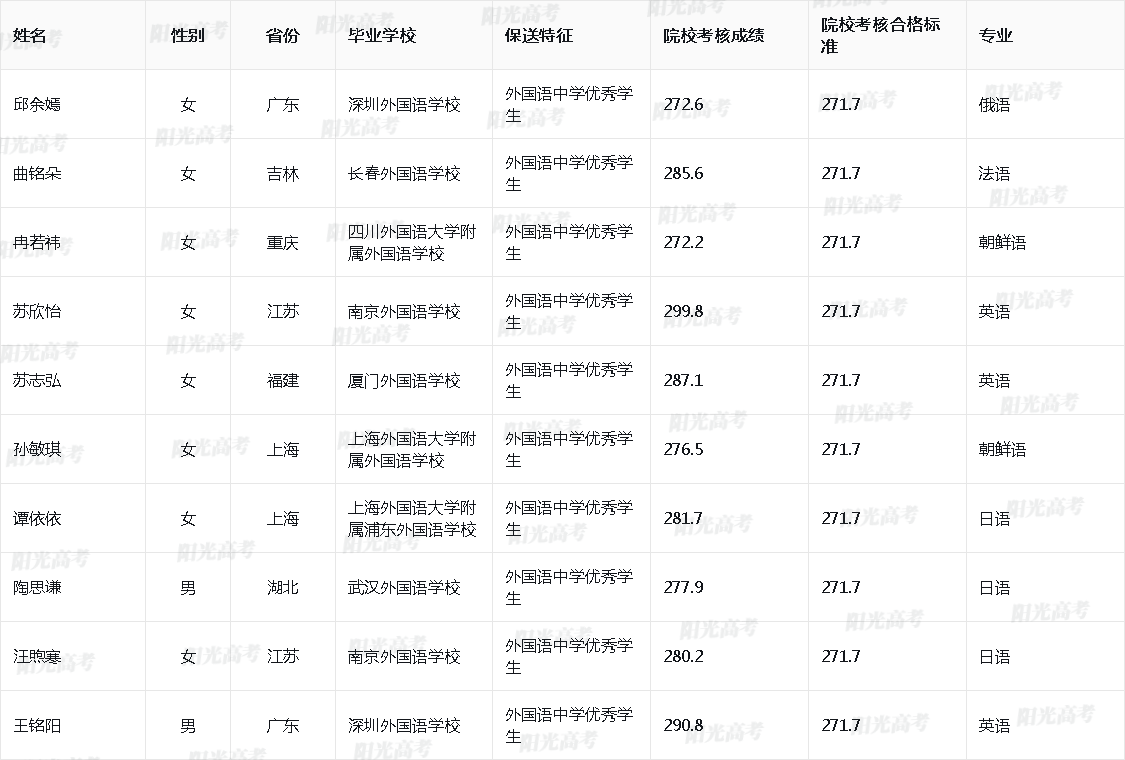The height and width of the screenshot is (760, 1125).
Task: Click the 性别 column header
Action: point(188,36)
